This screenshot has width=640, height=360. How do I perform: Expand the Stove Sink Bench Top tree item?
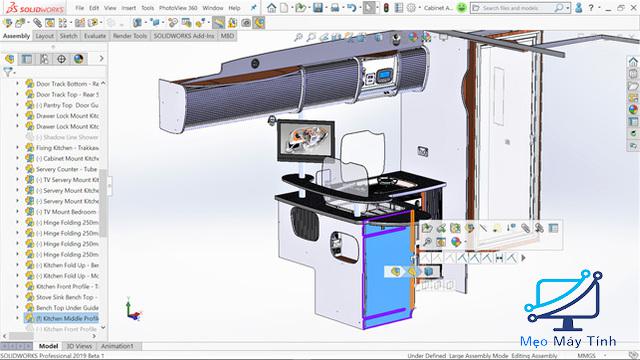(18, 297)
